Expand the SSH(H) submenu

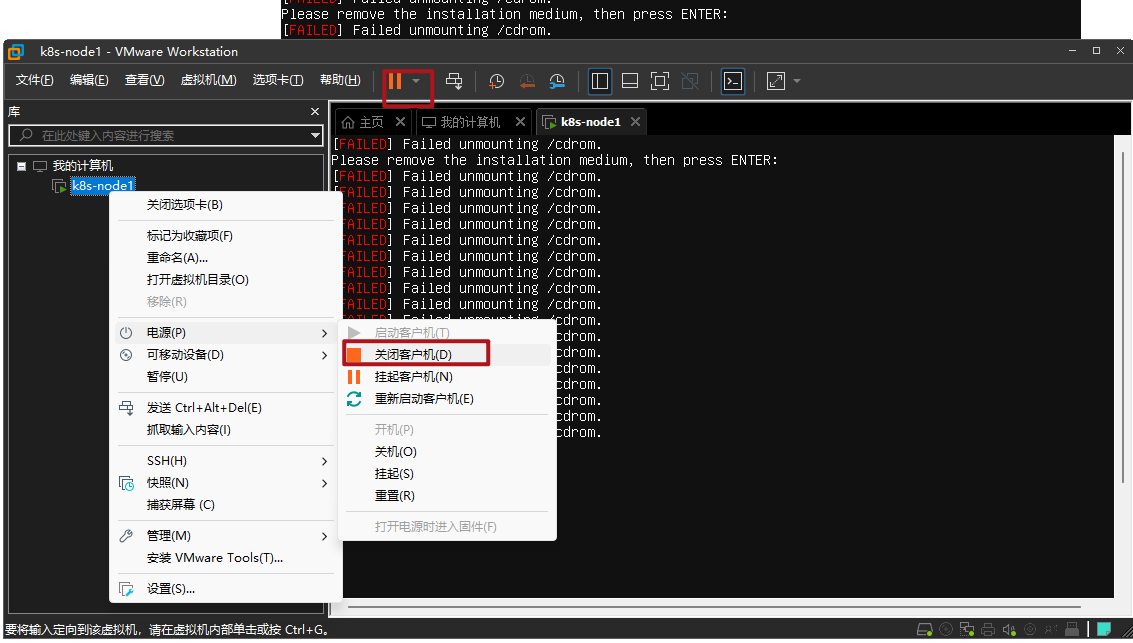click(225, 461)
